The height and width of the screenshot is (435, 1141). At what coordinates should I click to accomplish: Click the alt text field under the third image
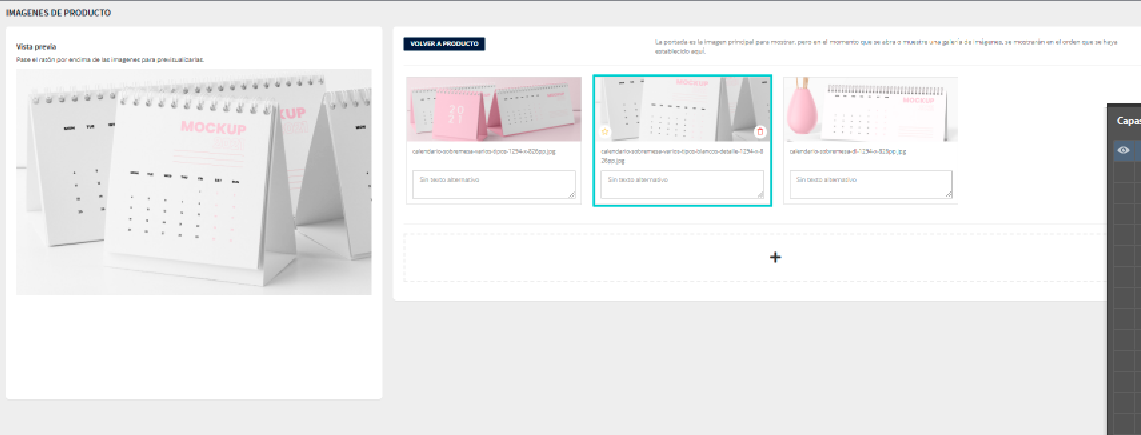click(869, 184)
